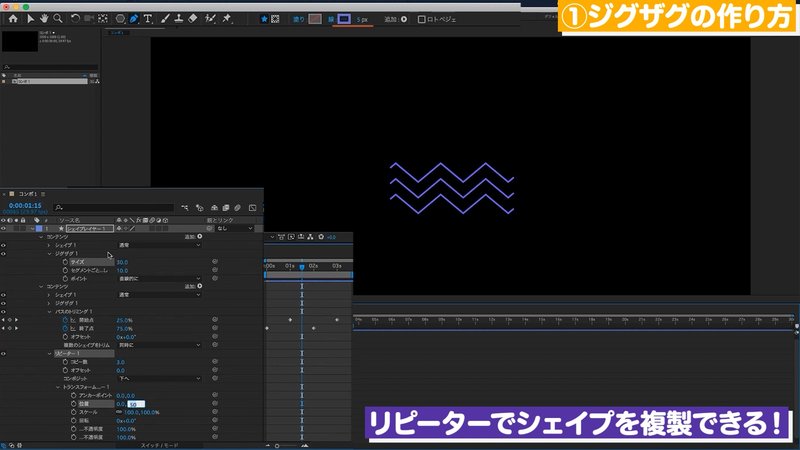Open the parent link なし dropdown
Screen dimensions: 800x450
click(235, 229)
